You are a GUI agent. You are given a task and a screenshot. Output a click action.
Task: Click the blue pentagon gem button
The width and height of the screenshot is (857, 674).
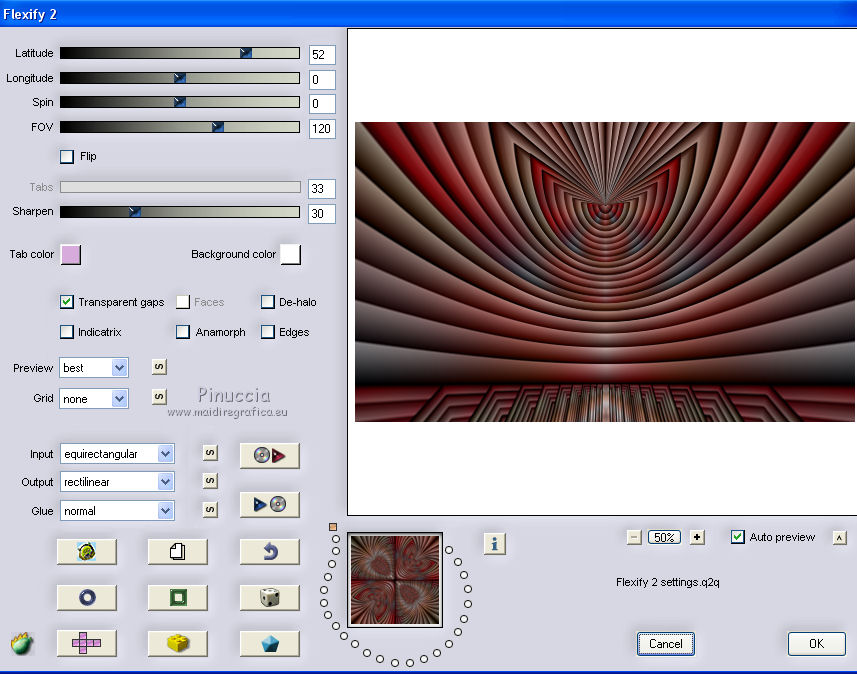(269, 643)
